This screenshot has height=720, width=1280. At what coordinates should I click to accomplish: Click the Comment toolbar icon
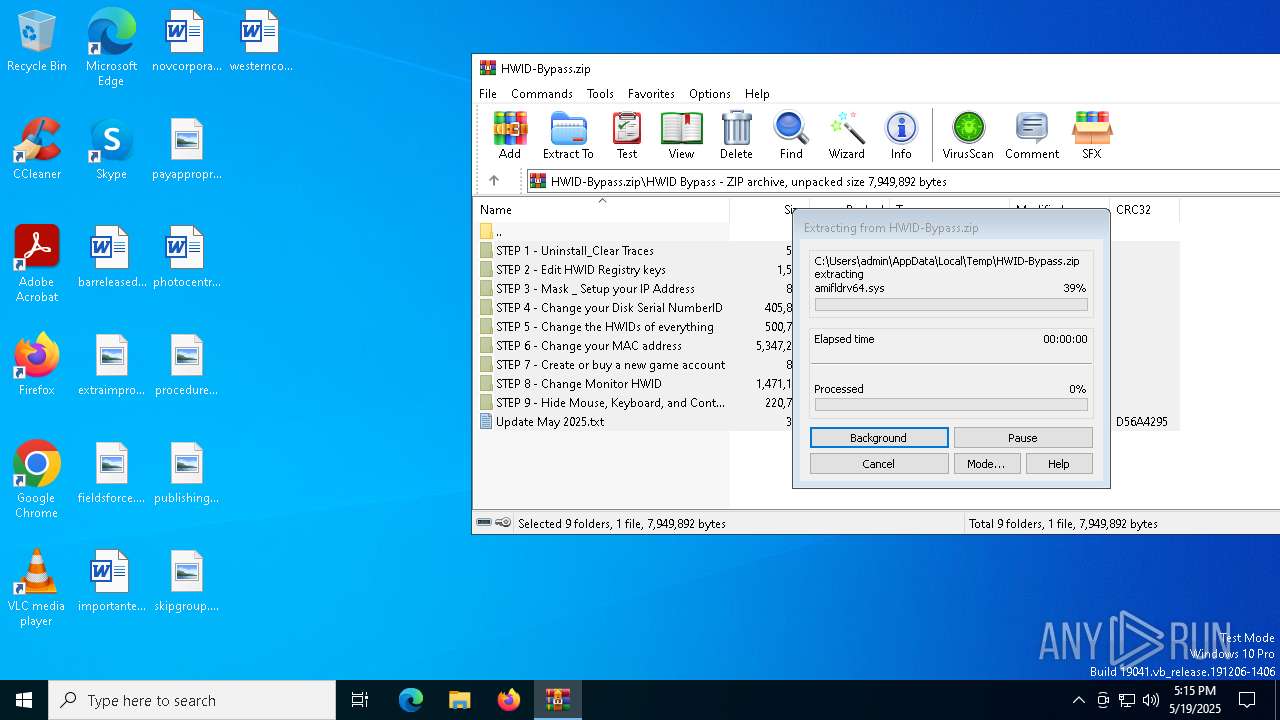[1032, 135]
